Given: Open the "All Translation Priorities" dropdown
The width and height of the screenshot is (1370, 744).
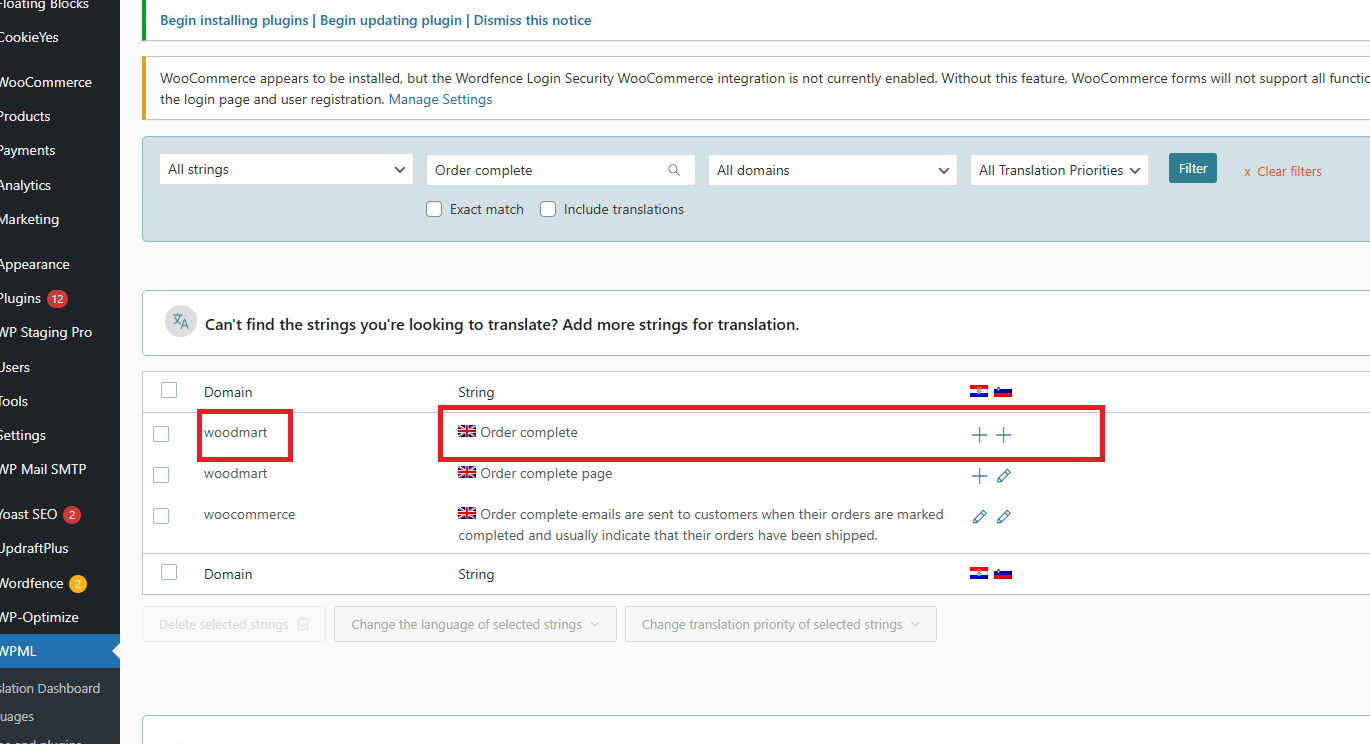Looking at the screenshot, I should pyautogui.click(x=1059, y=170).
